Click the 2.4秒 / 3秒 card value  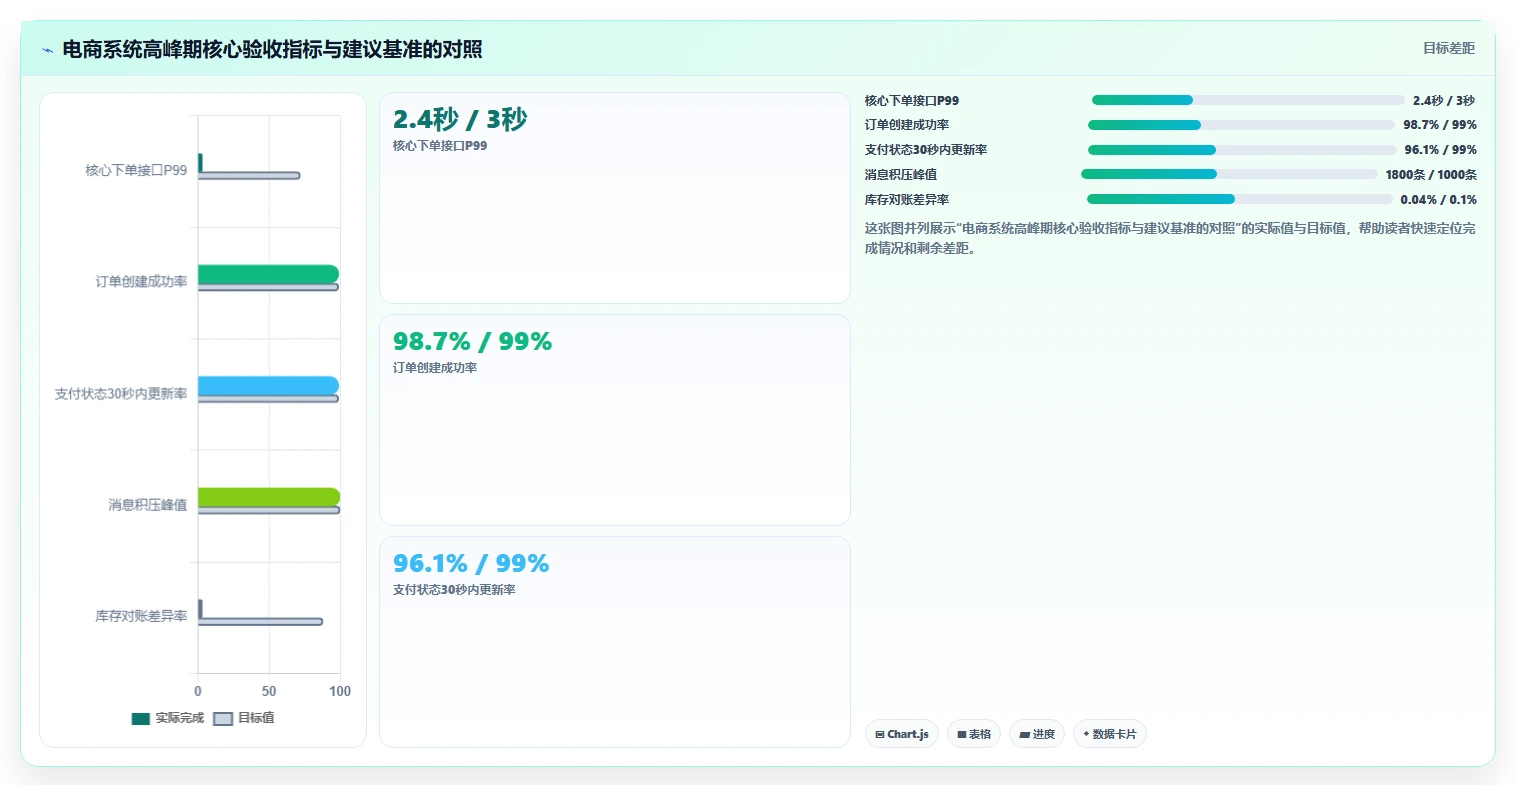point(460,119)
